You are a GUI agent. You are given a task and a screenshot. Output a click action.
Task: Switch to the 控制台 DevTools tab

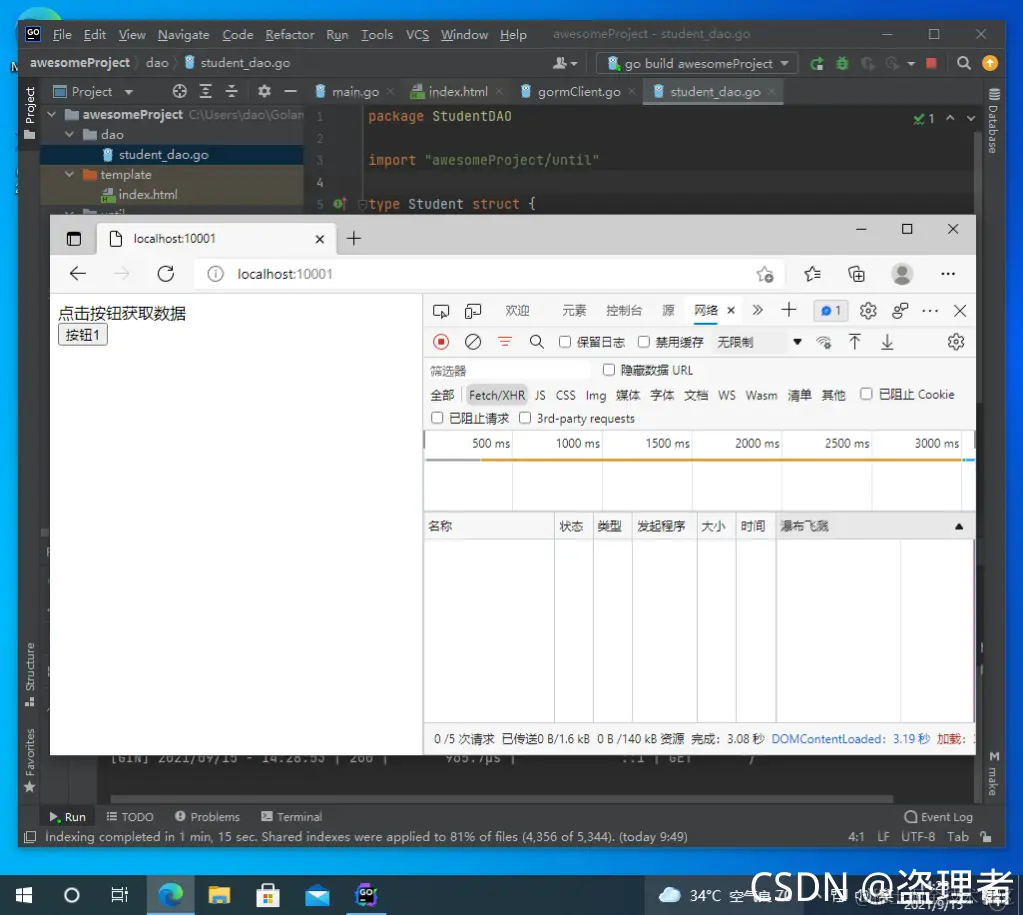coord(623,310)
